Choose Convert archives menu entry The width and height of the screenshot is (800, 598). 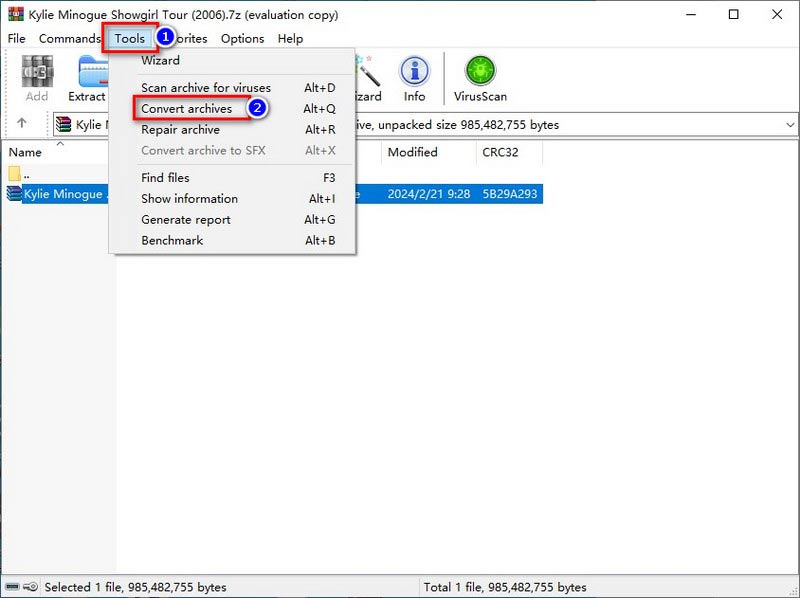(x=232, y=109)
